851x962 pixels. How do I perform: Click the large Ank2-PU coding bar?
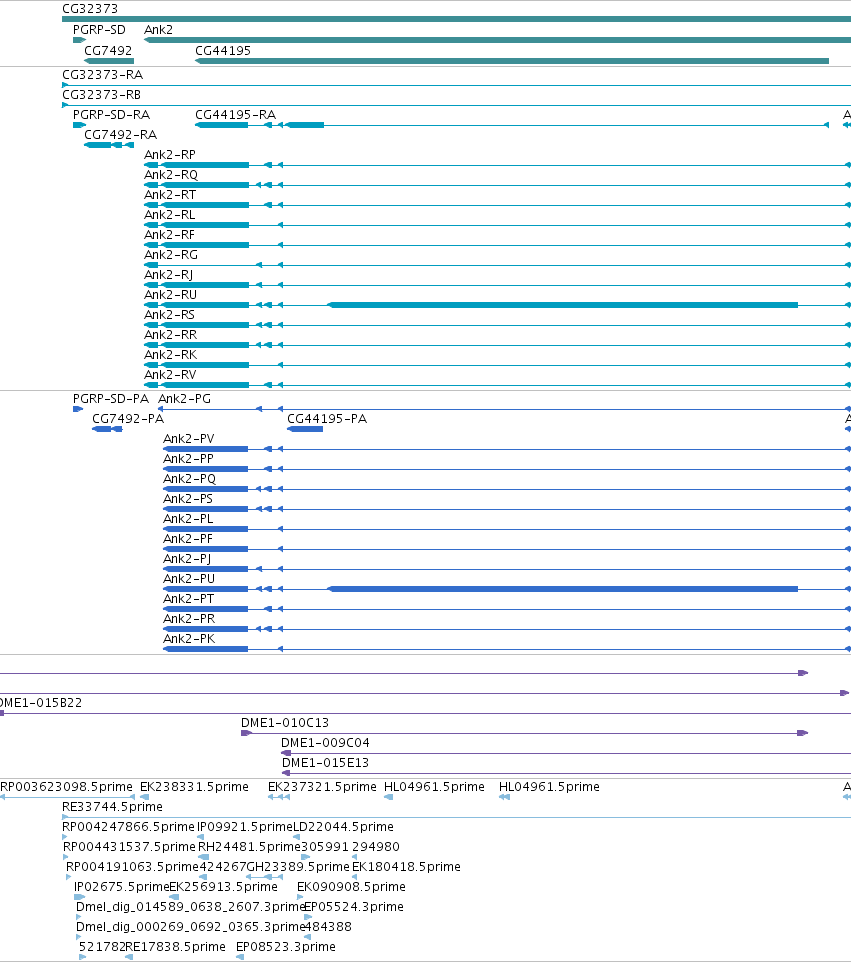coord(563,589)
